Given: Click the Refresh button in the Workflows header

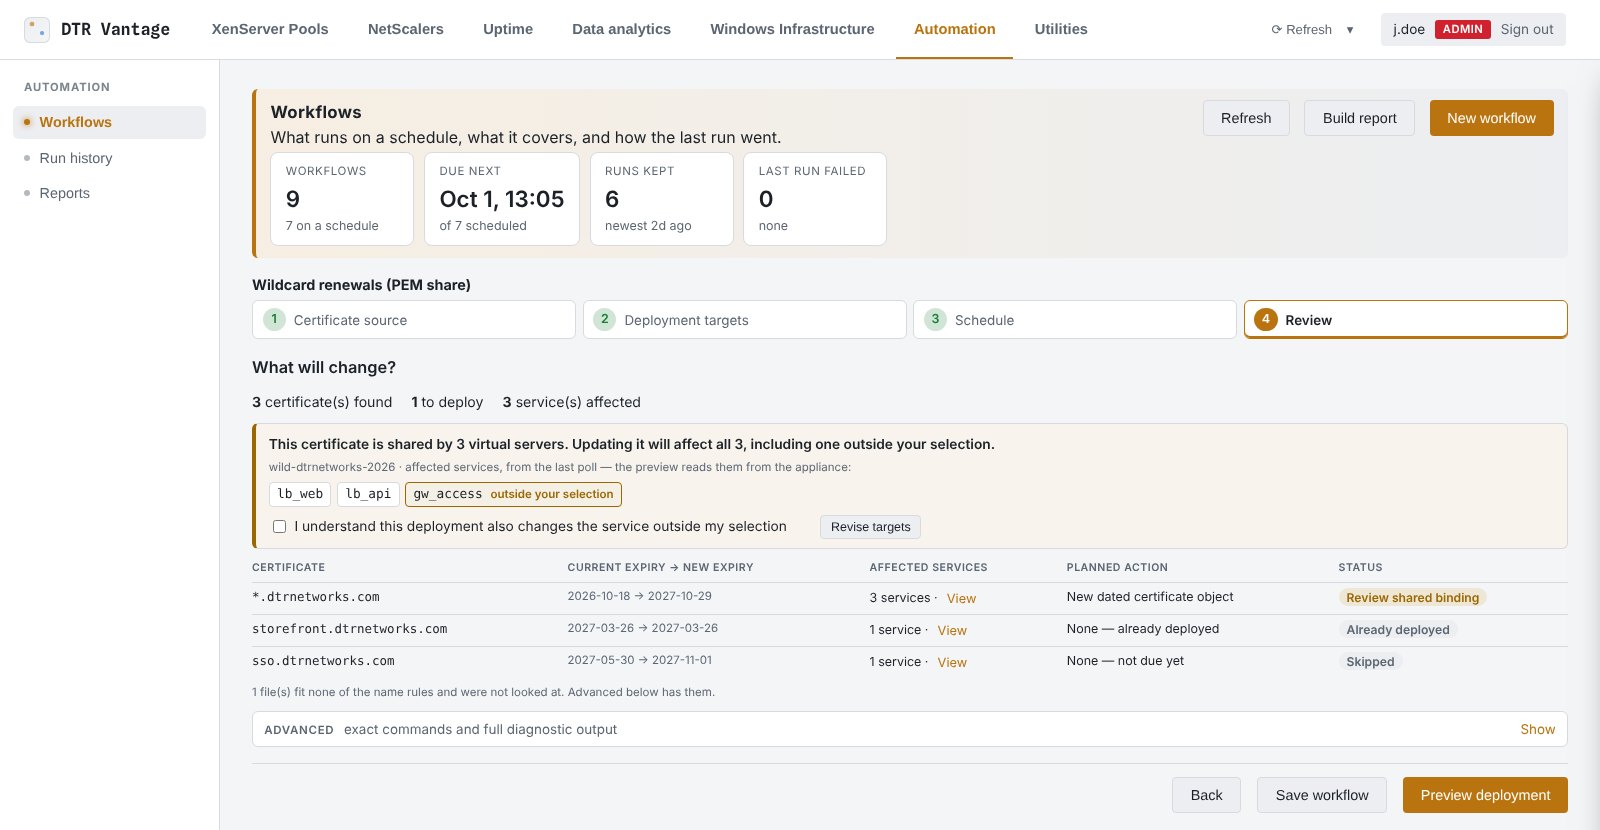Looking at the screenshot, I should (1246, 118).
